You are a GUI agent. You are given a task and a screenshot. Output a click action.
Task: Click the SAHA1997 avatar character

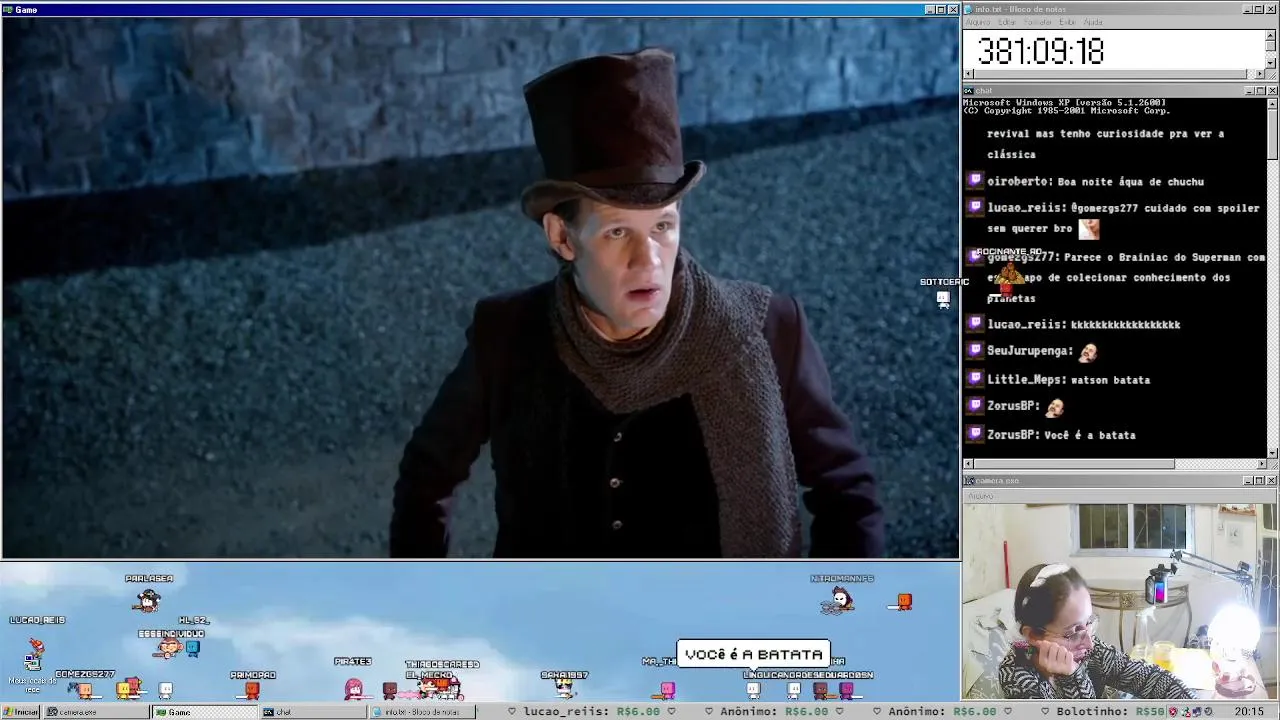564,688
